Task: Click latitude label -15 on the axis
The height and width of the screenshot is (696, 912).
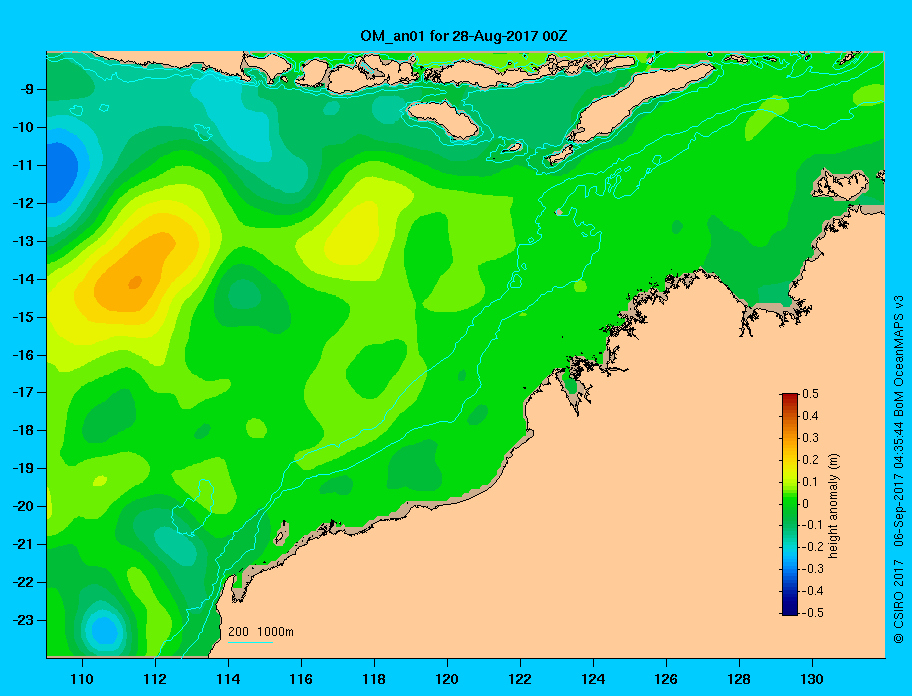Action: coord(24,317)
